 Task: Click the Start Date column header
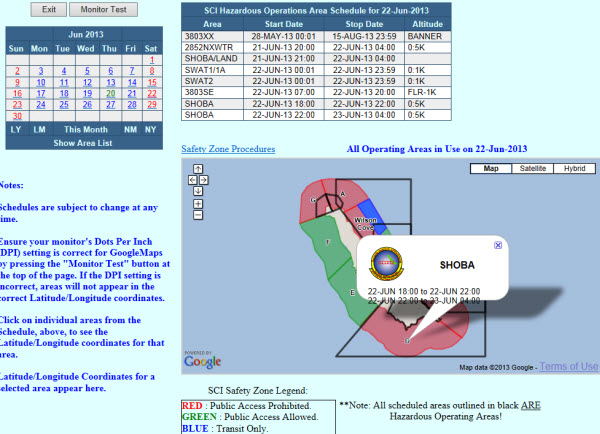[284, 24]
